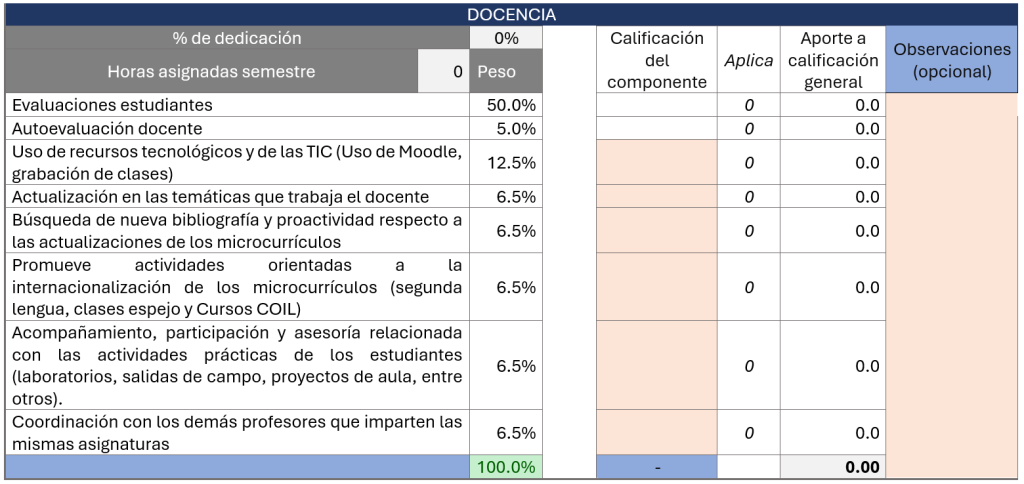The image size is (1024, 484).
Task: Select the 50.0% weight cell
Action: point(506,105)
